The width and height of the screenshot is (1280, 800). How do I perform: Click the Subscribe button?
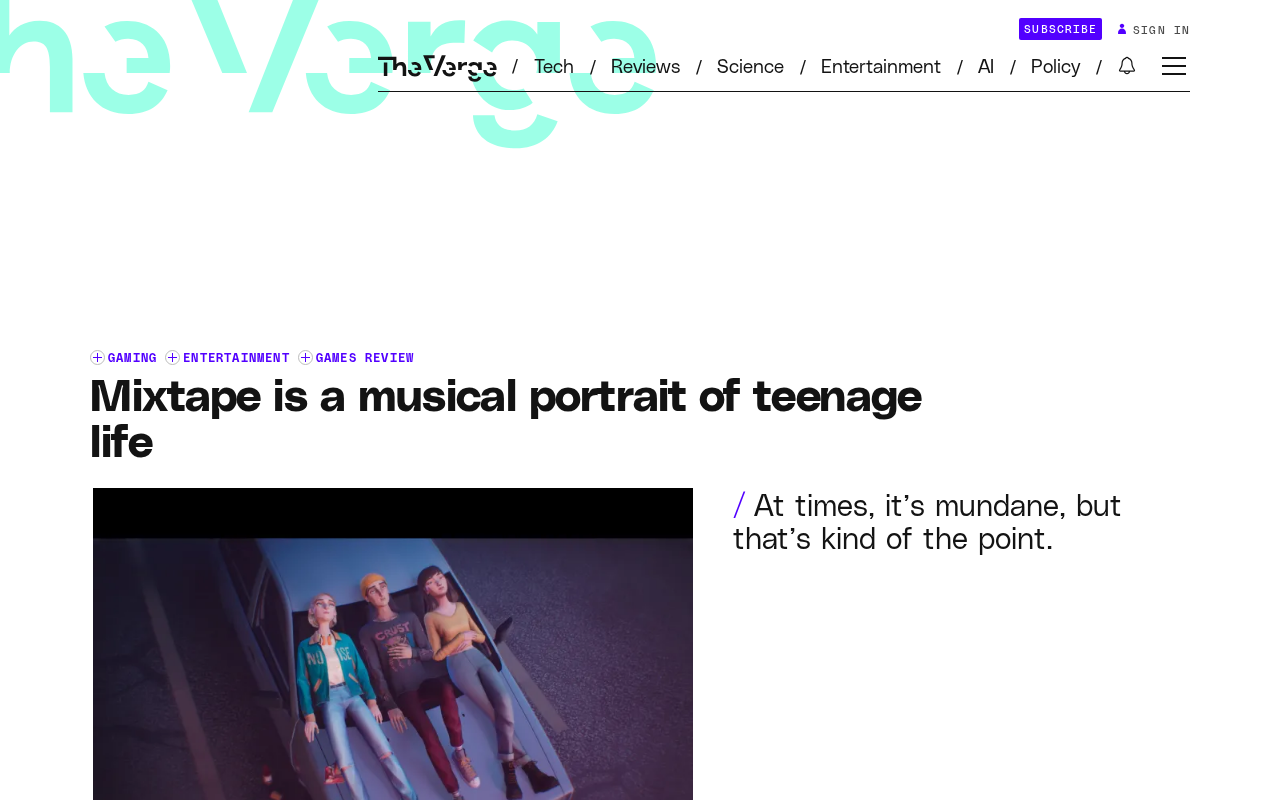1060,29
